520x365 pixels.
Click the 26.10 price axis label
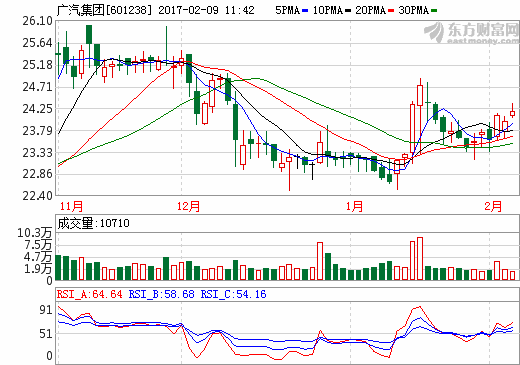click(38, 21)
